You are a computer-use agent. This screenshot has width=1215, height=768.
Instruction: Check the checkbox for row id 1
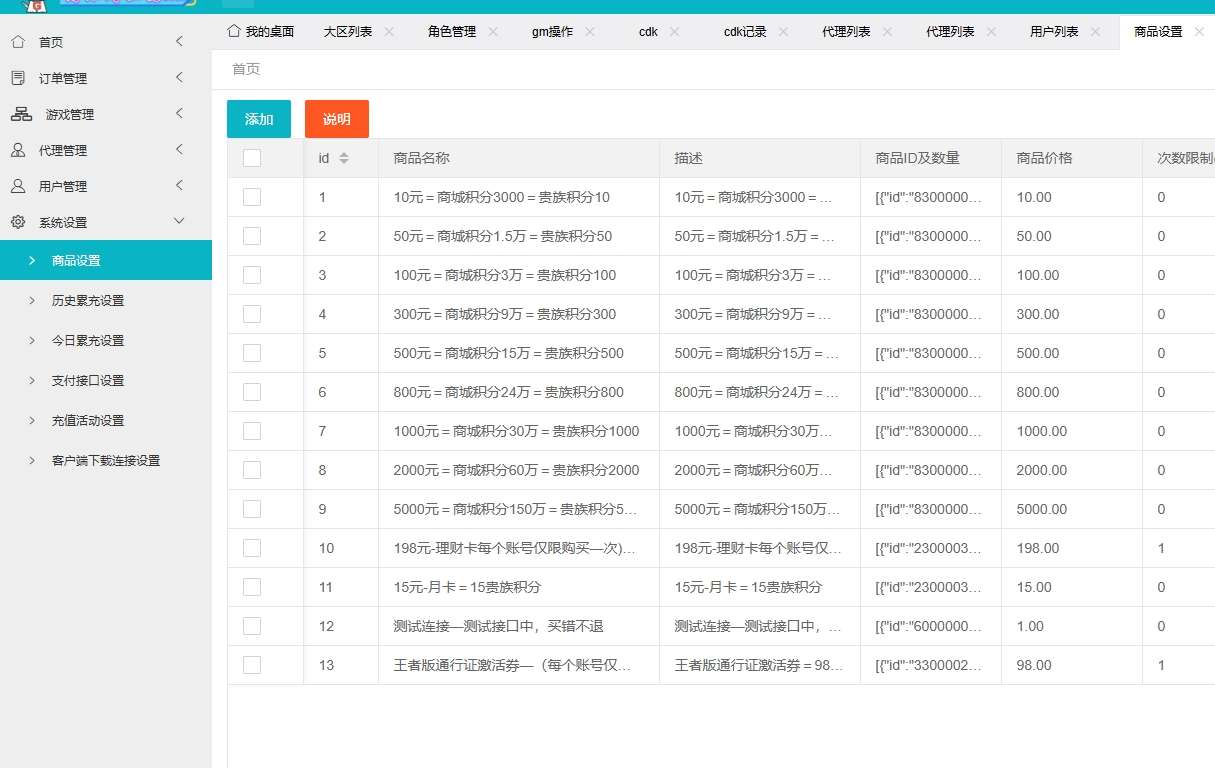[x=251, y=197]
